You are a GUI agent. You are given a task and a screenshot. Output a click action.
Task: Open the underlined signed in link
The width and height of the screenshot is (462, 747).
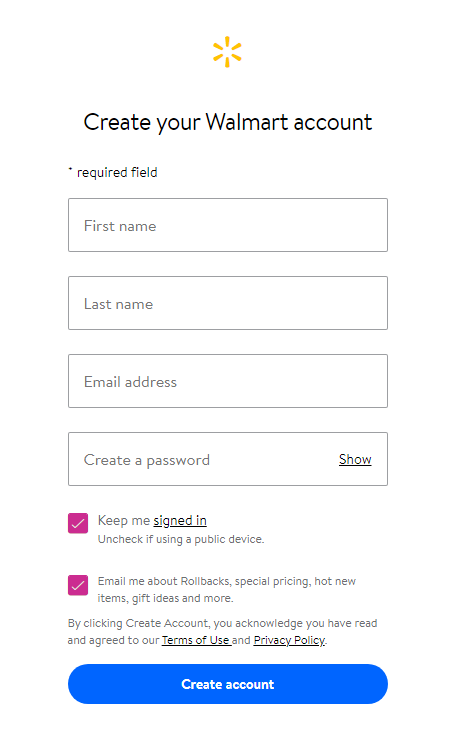point(180,520)
